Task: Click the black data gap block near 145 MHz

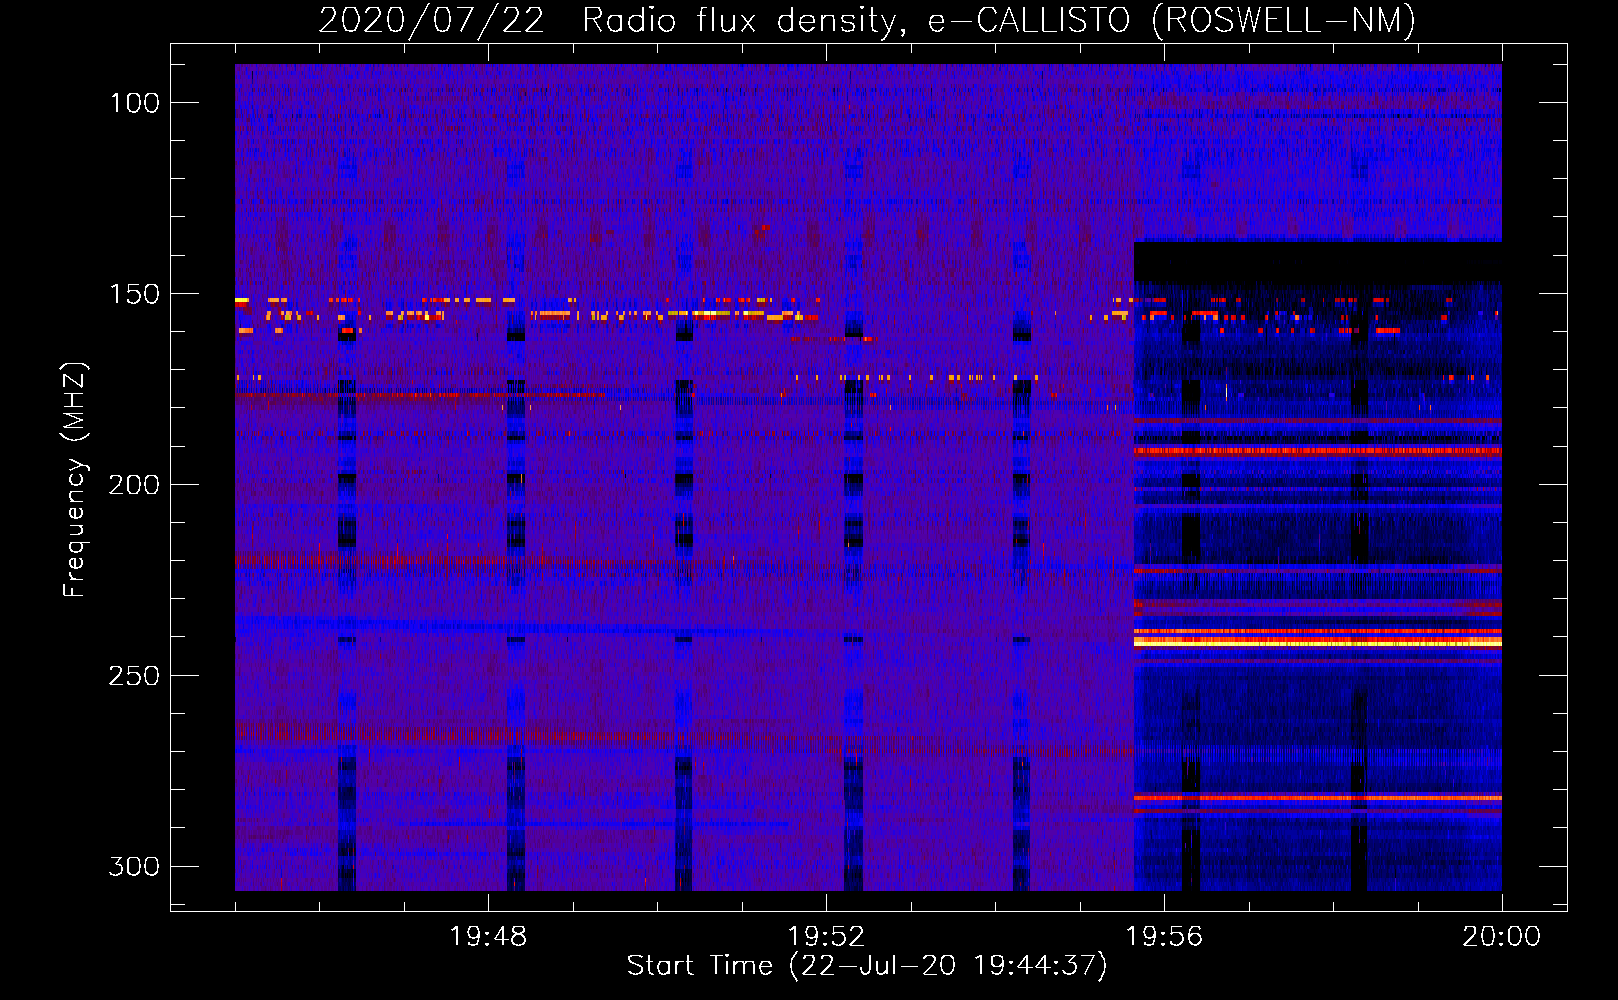Action: click(x=1318, y=262)
